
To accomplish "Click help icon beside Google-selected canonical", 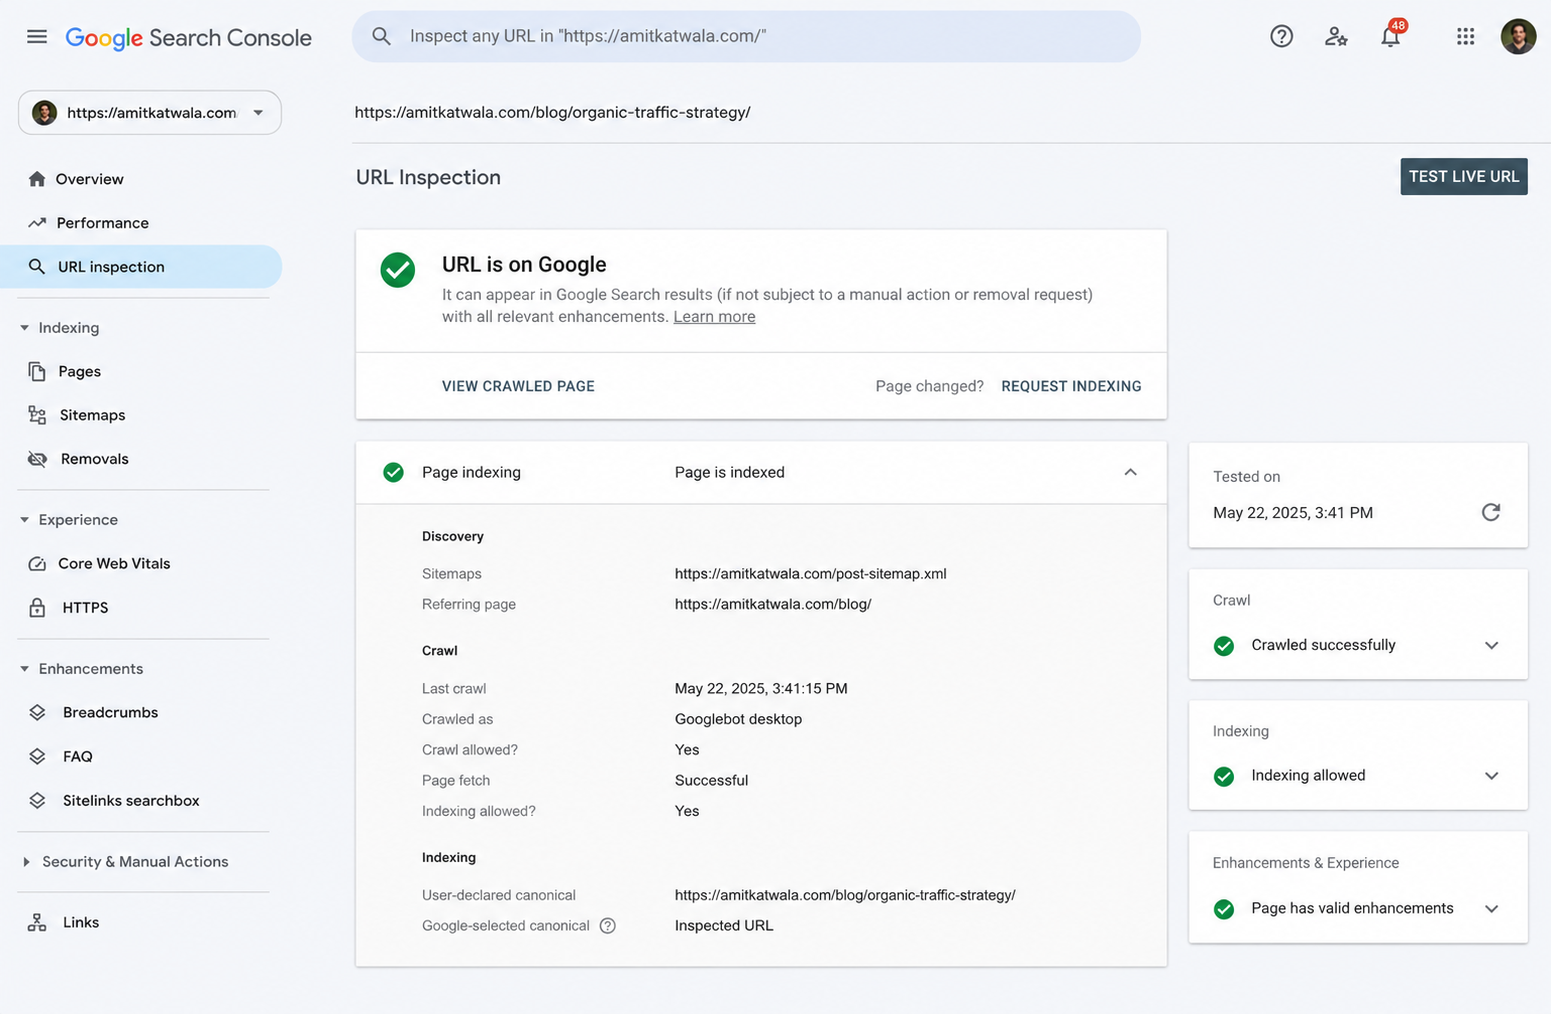I will coord(607,925).
